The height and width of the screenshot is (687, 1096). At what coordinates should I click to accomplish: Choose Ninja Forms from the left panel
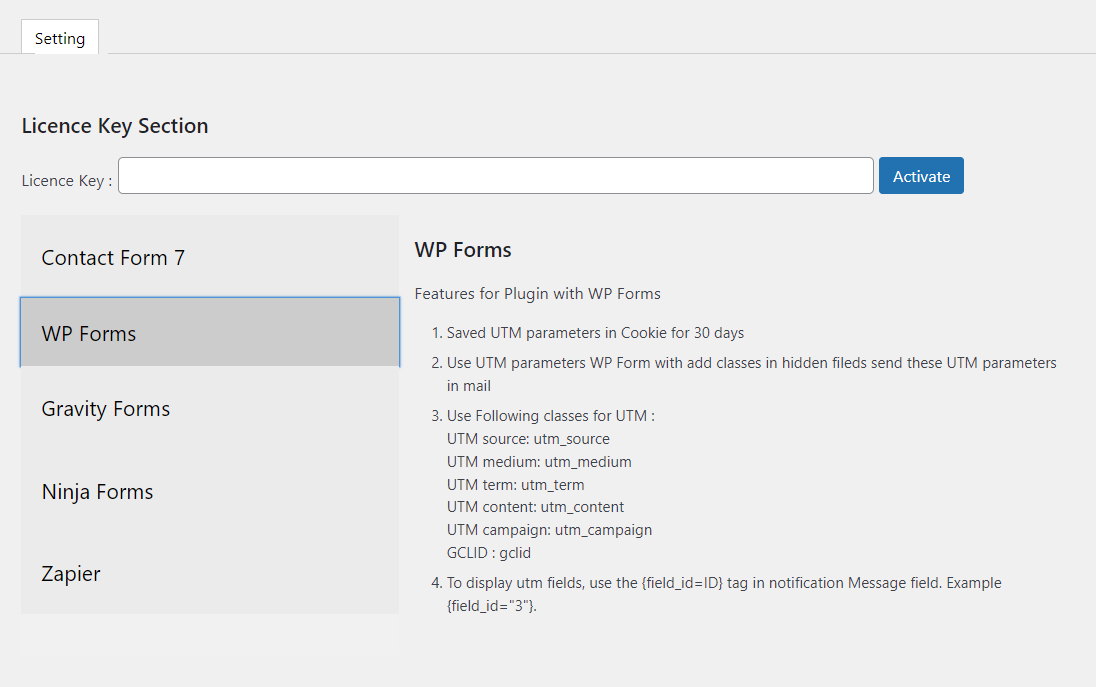point(97,491)
